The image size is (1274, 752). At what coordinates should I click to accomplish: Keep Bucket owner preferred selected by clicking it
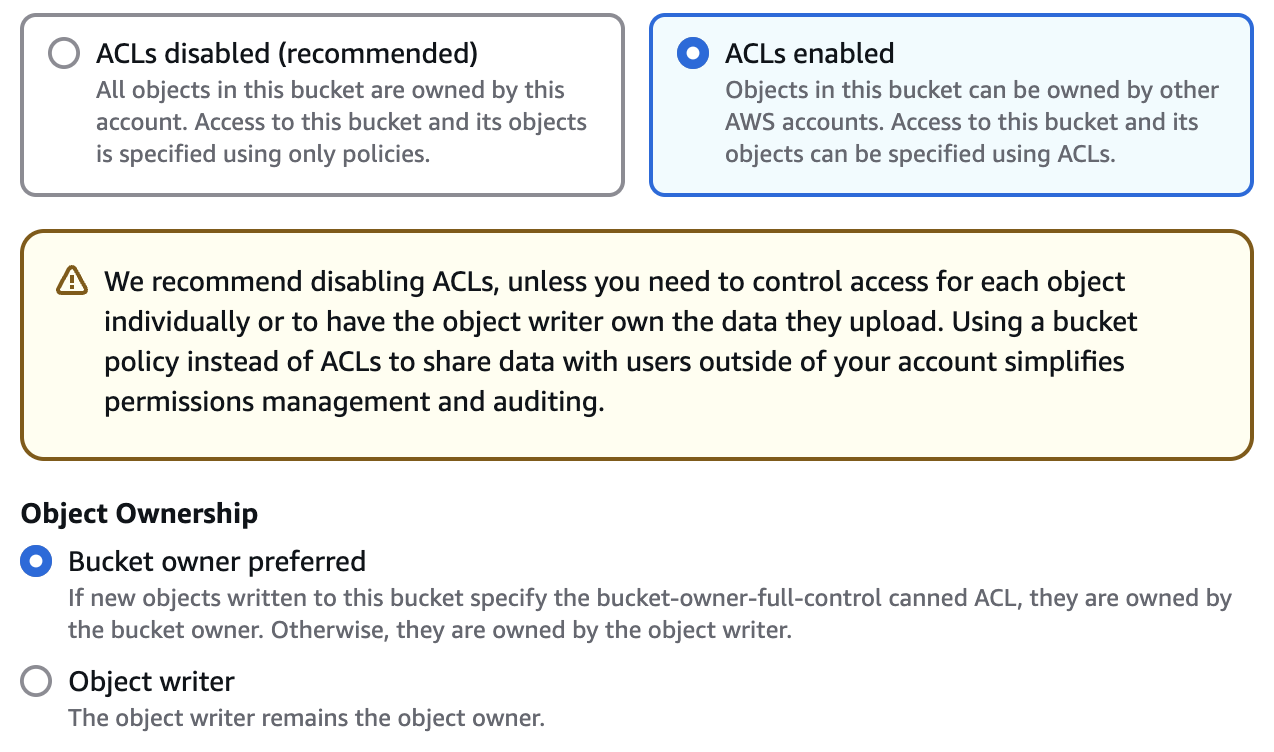[35, 562]
